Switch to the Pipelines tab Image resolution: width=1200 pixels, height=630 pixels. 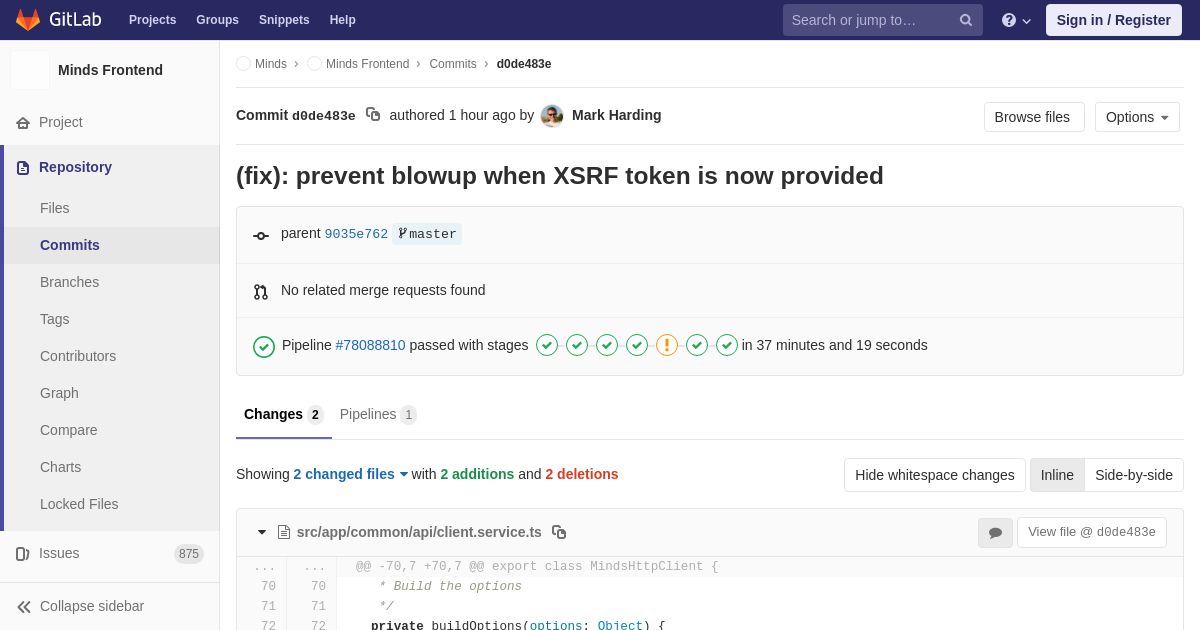[x=378, y=414]
